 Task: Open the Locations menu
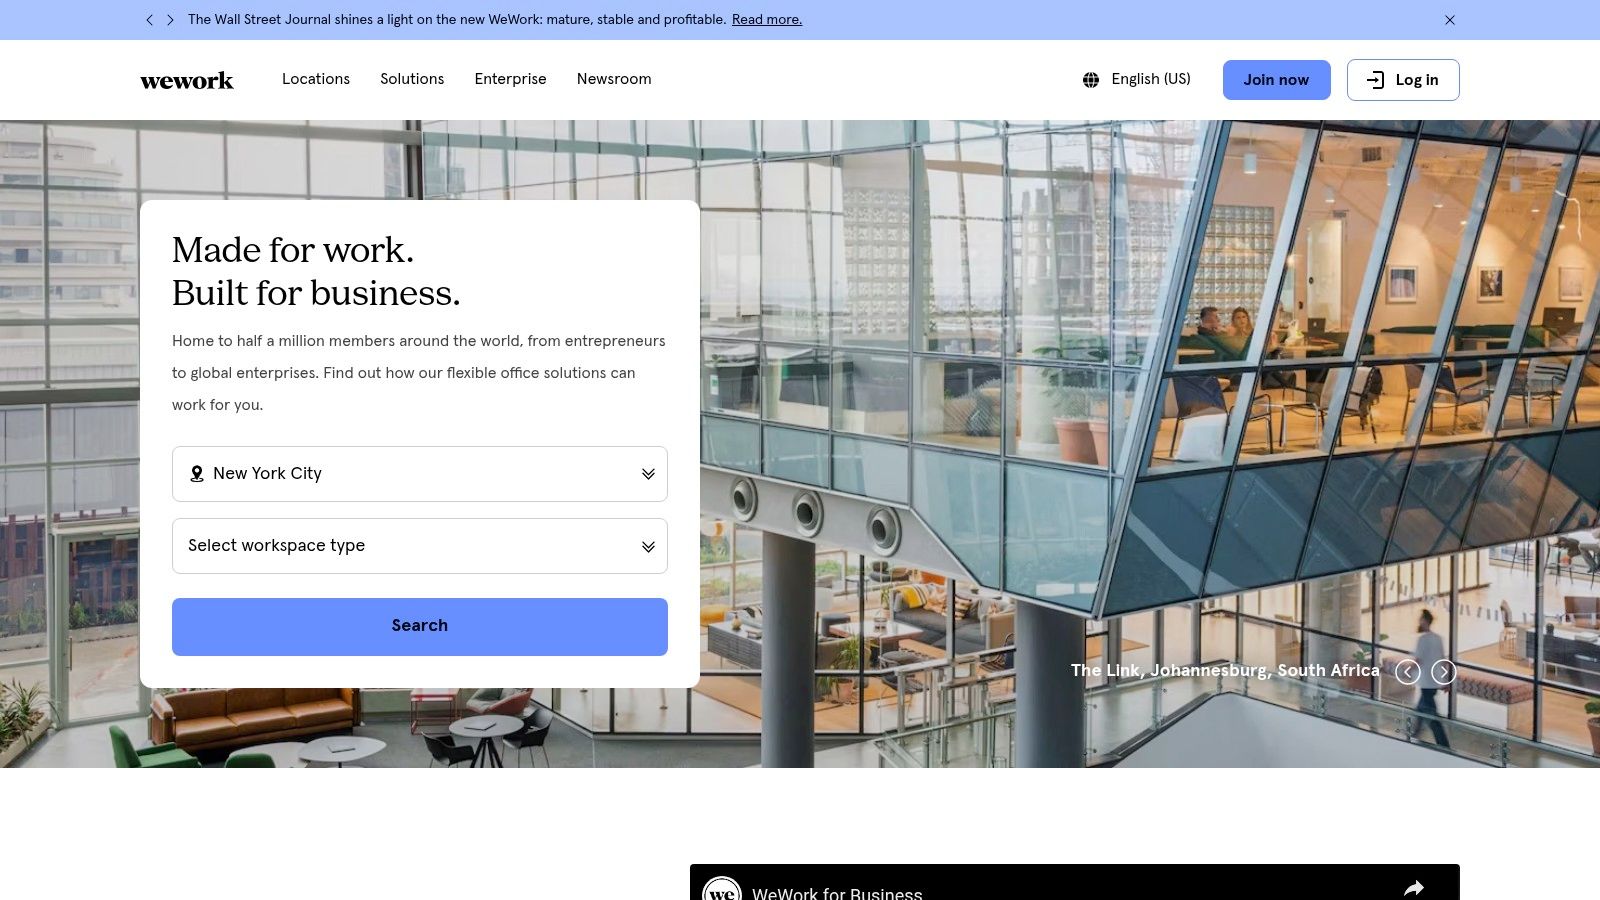316,79
